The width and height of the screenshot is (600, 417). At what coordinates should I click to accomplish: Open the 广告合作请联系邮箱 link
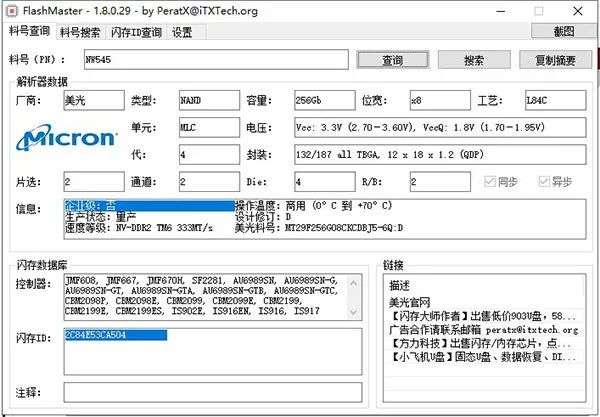[x=483, y=329]
